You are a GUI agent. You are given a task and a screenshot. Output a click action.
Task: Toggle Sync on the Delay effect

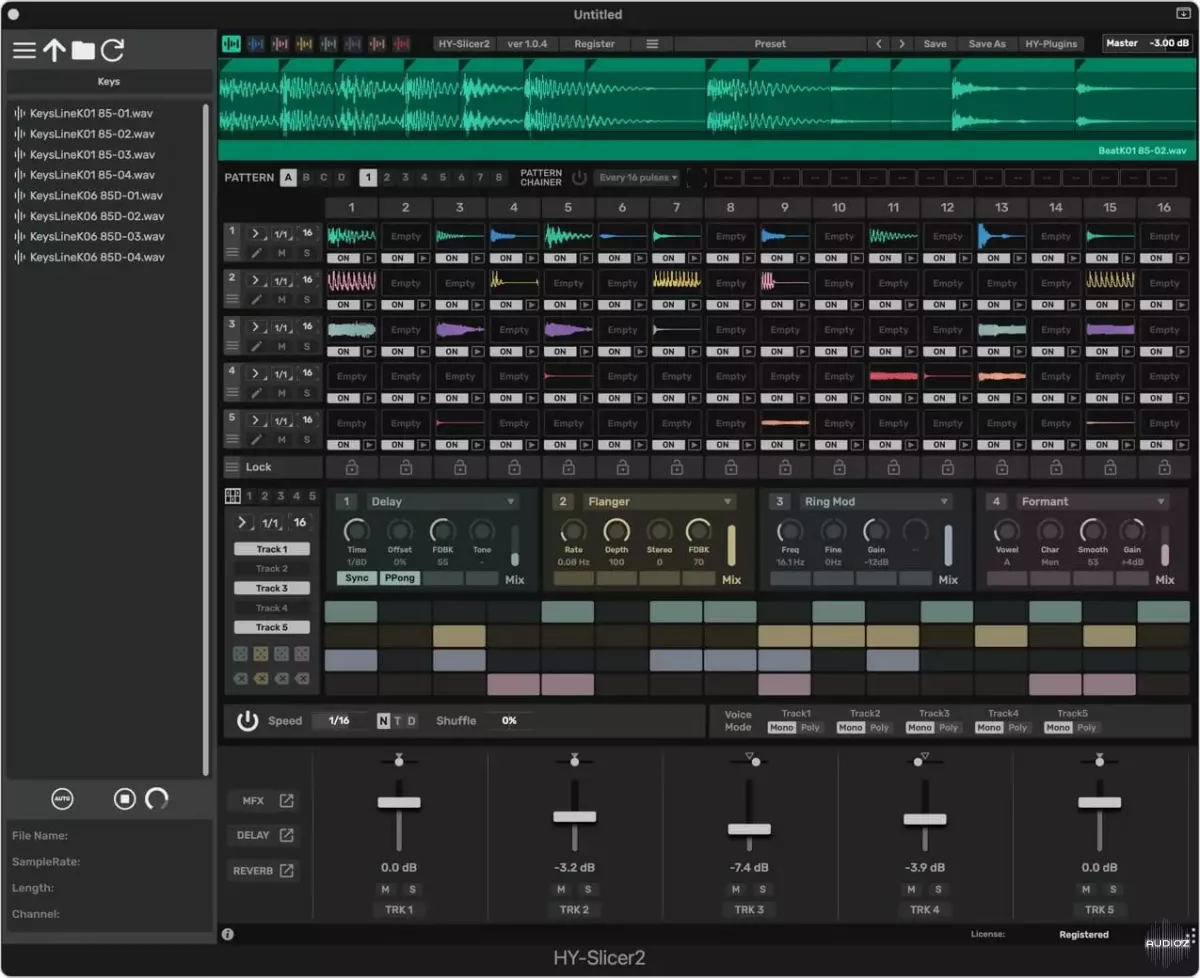point(356,578)
